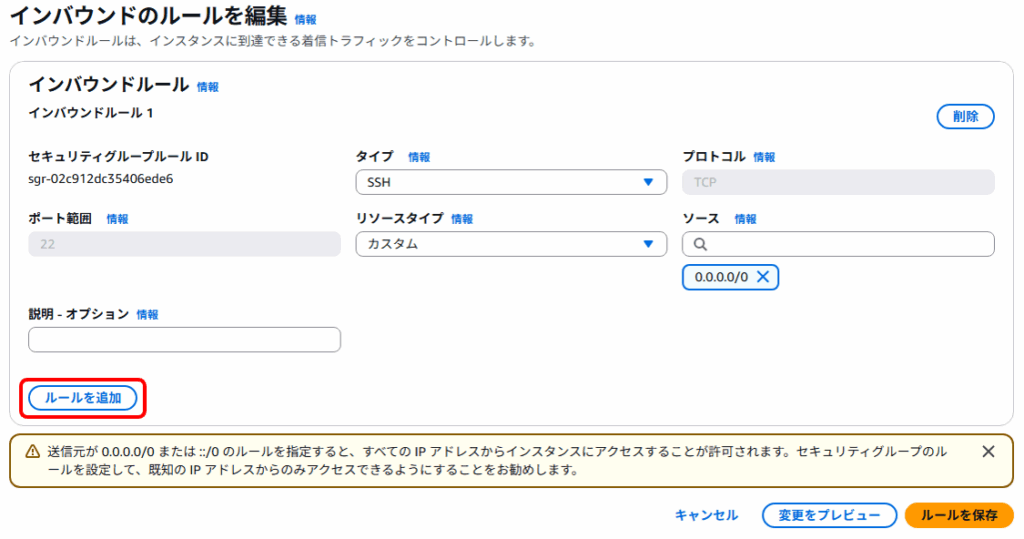1024x539 pixels.
Task: Click the magnifier icon in source search
Action: click(x=699, y=244)
